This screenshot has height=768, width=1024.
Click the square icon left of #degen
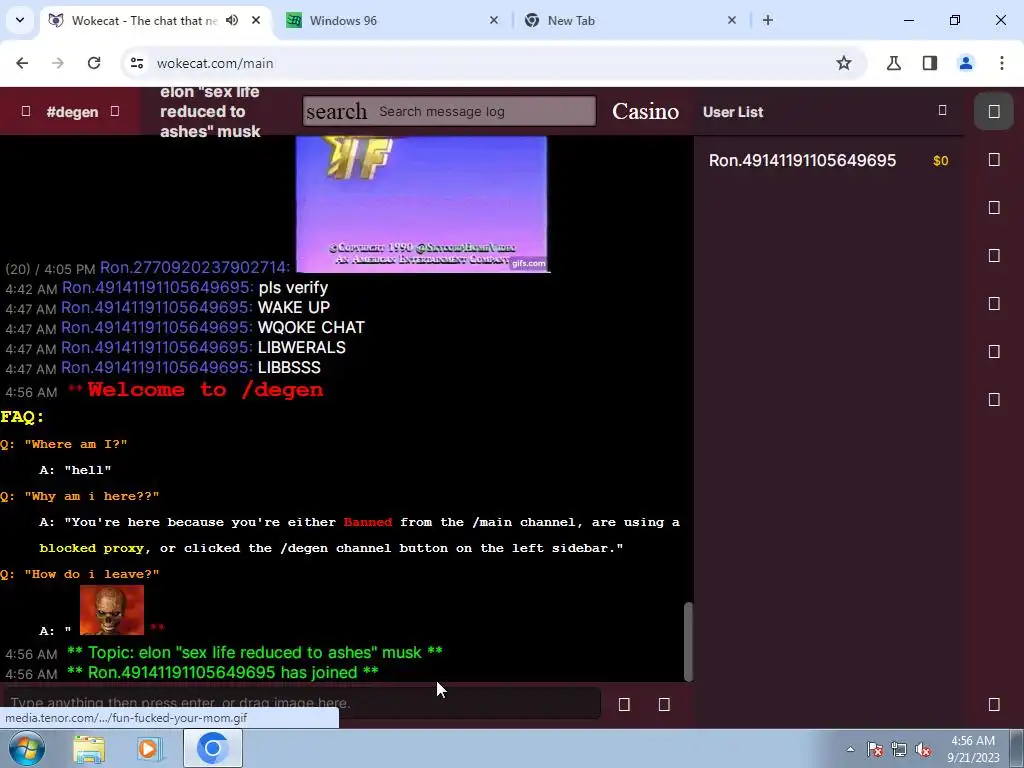click(26, 111)
